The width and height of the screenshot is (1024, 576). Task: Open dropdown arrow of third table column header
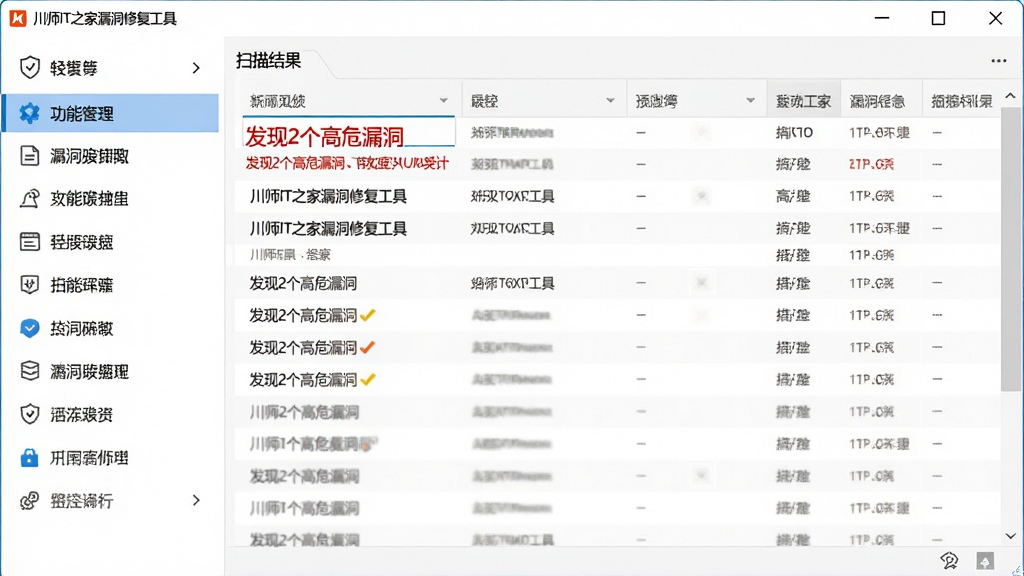[x=750, y=101]
